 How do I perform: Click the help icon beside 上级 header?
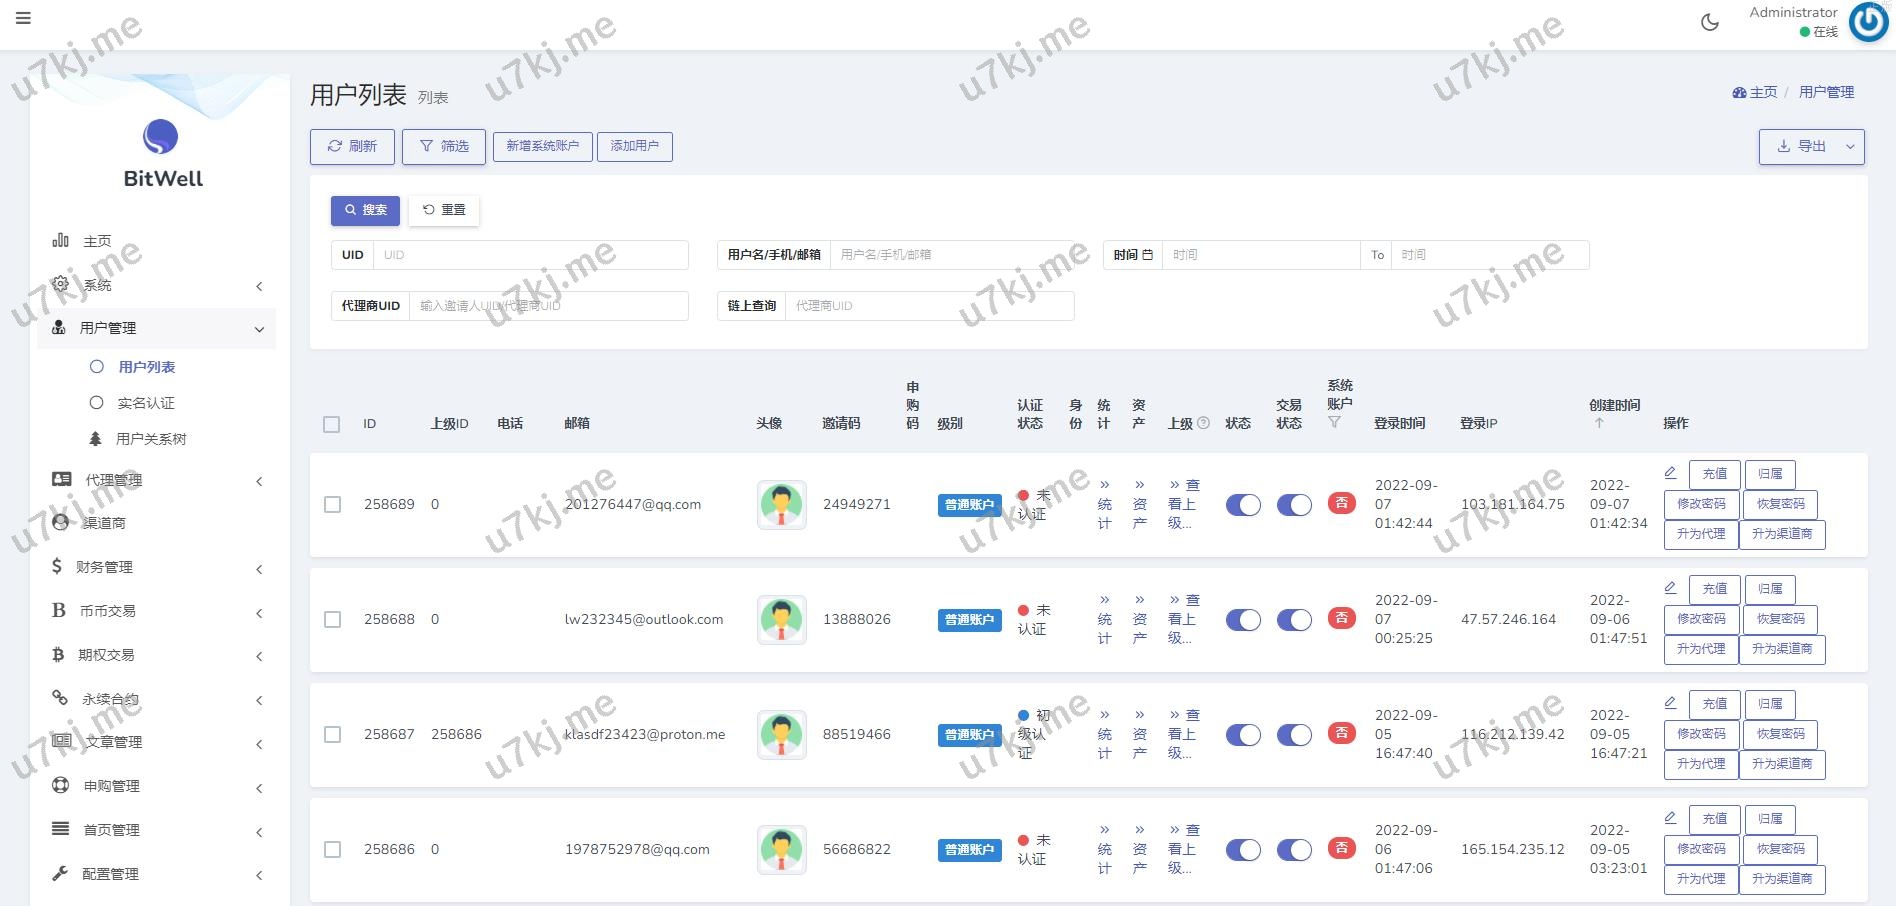1204,423
